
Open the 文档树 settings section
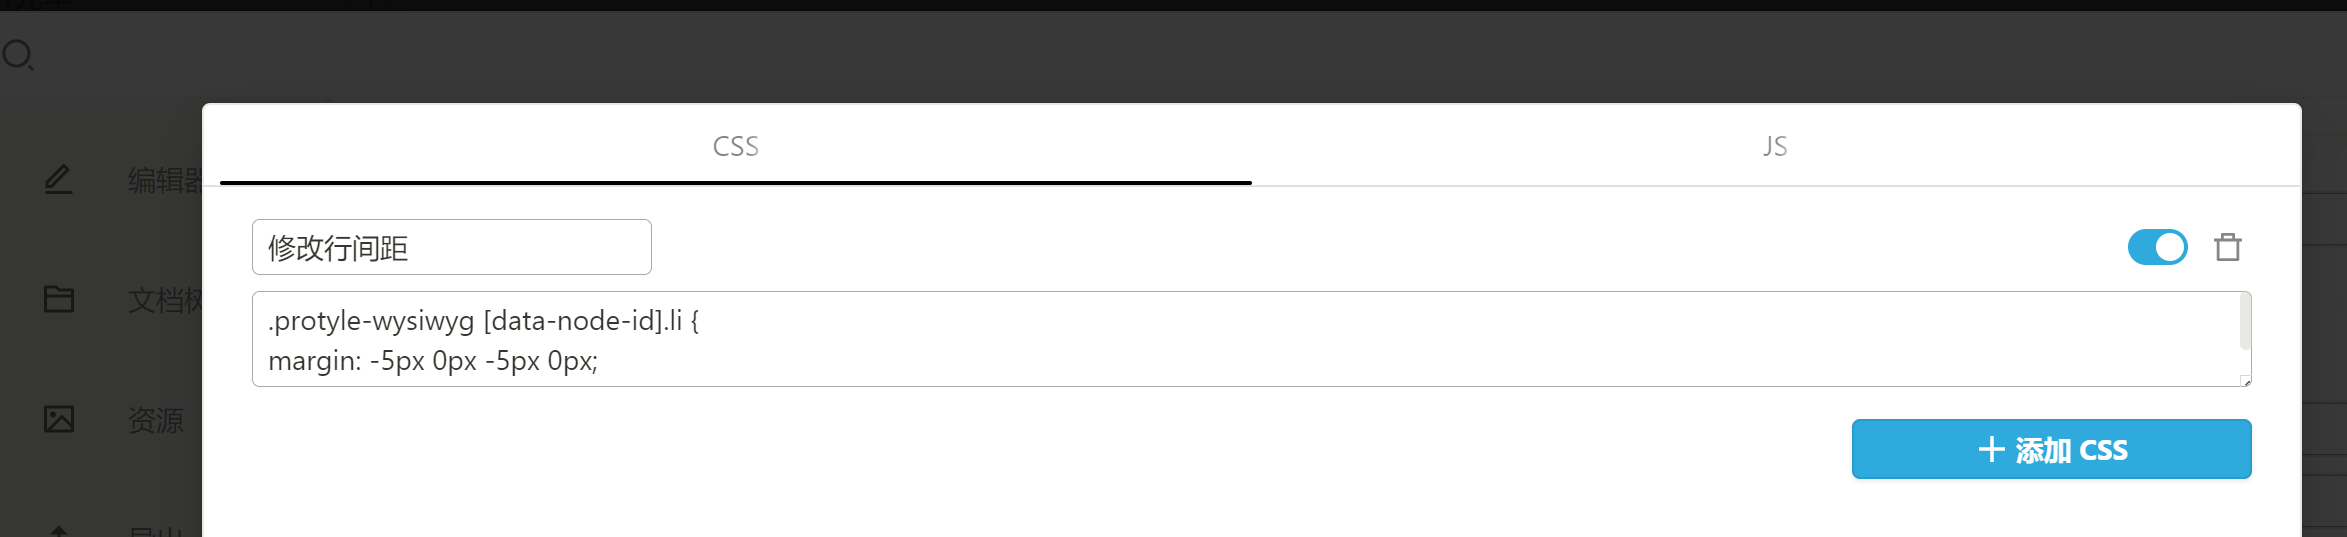[164, 300]
